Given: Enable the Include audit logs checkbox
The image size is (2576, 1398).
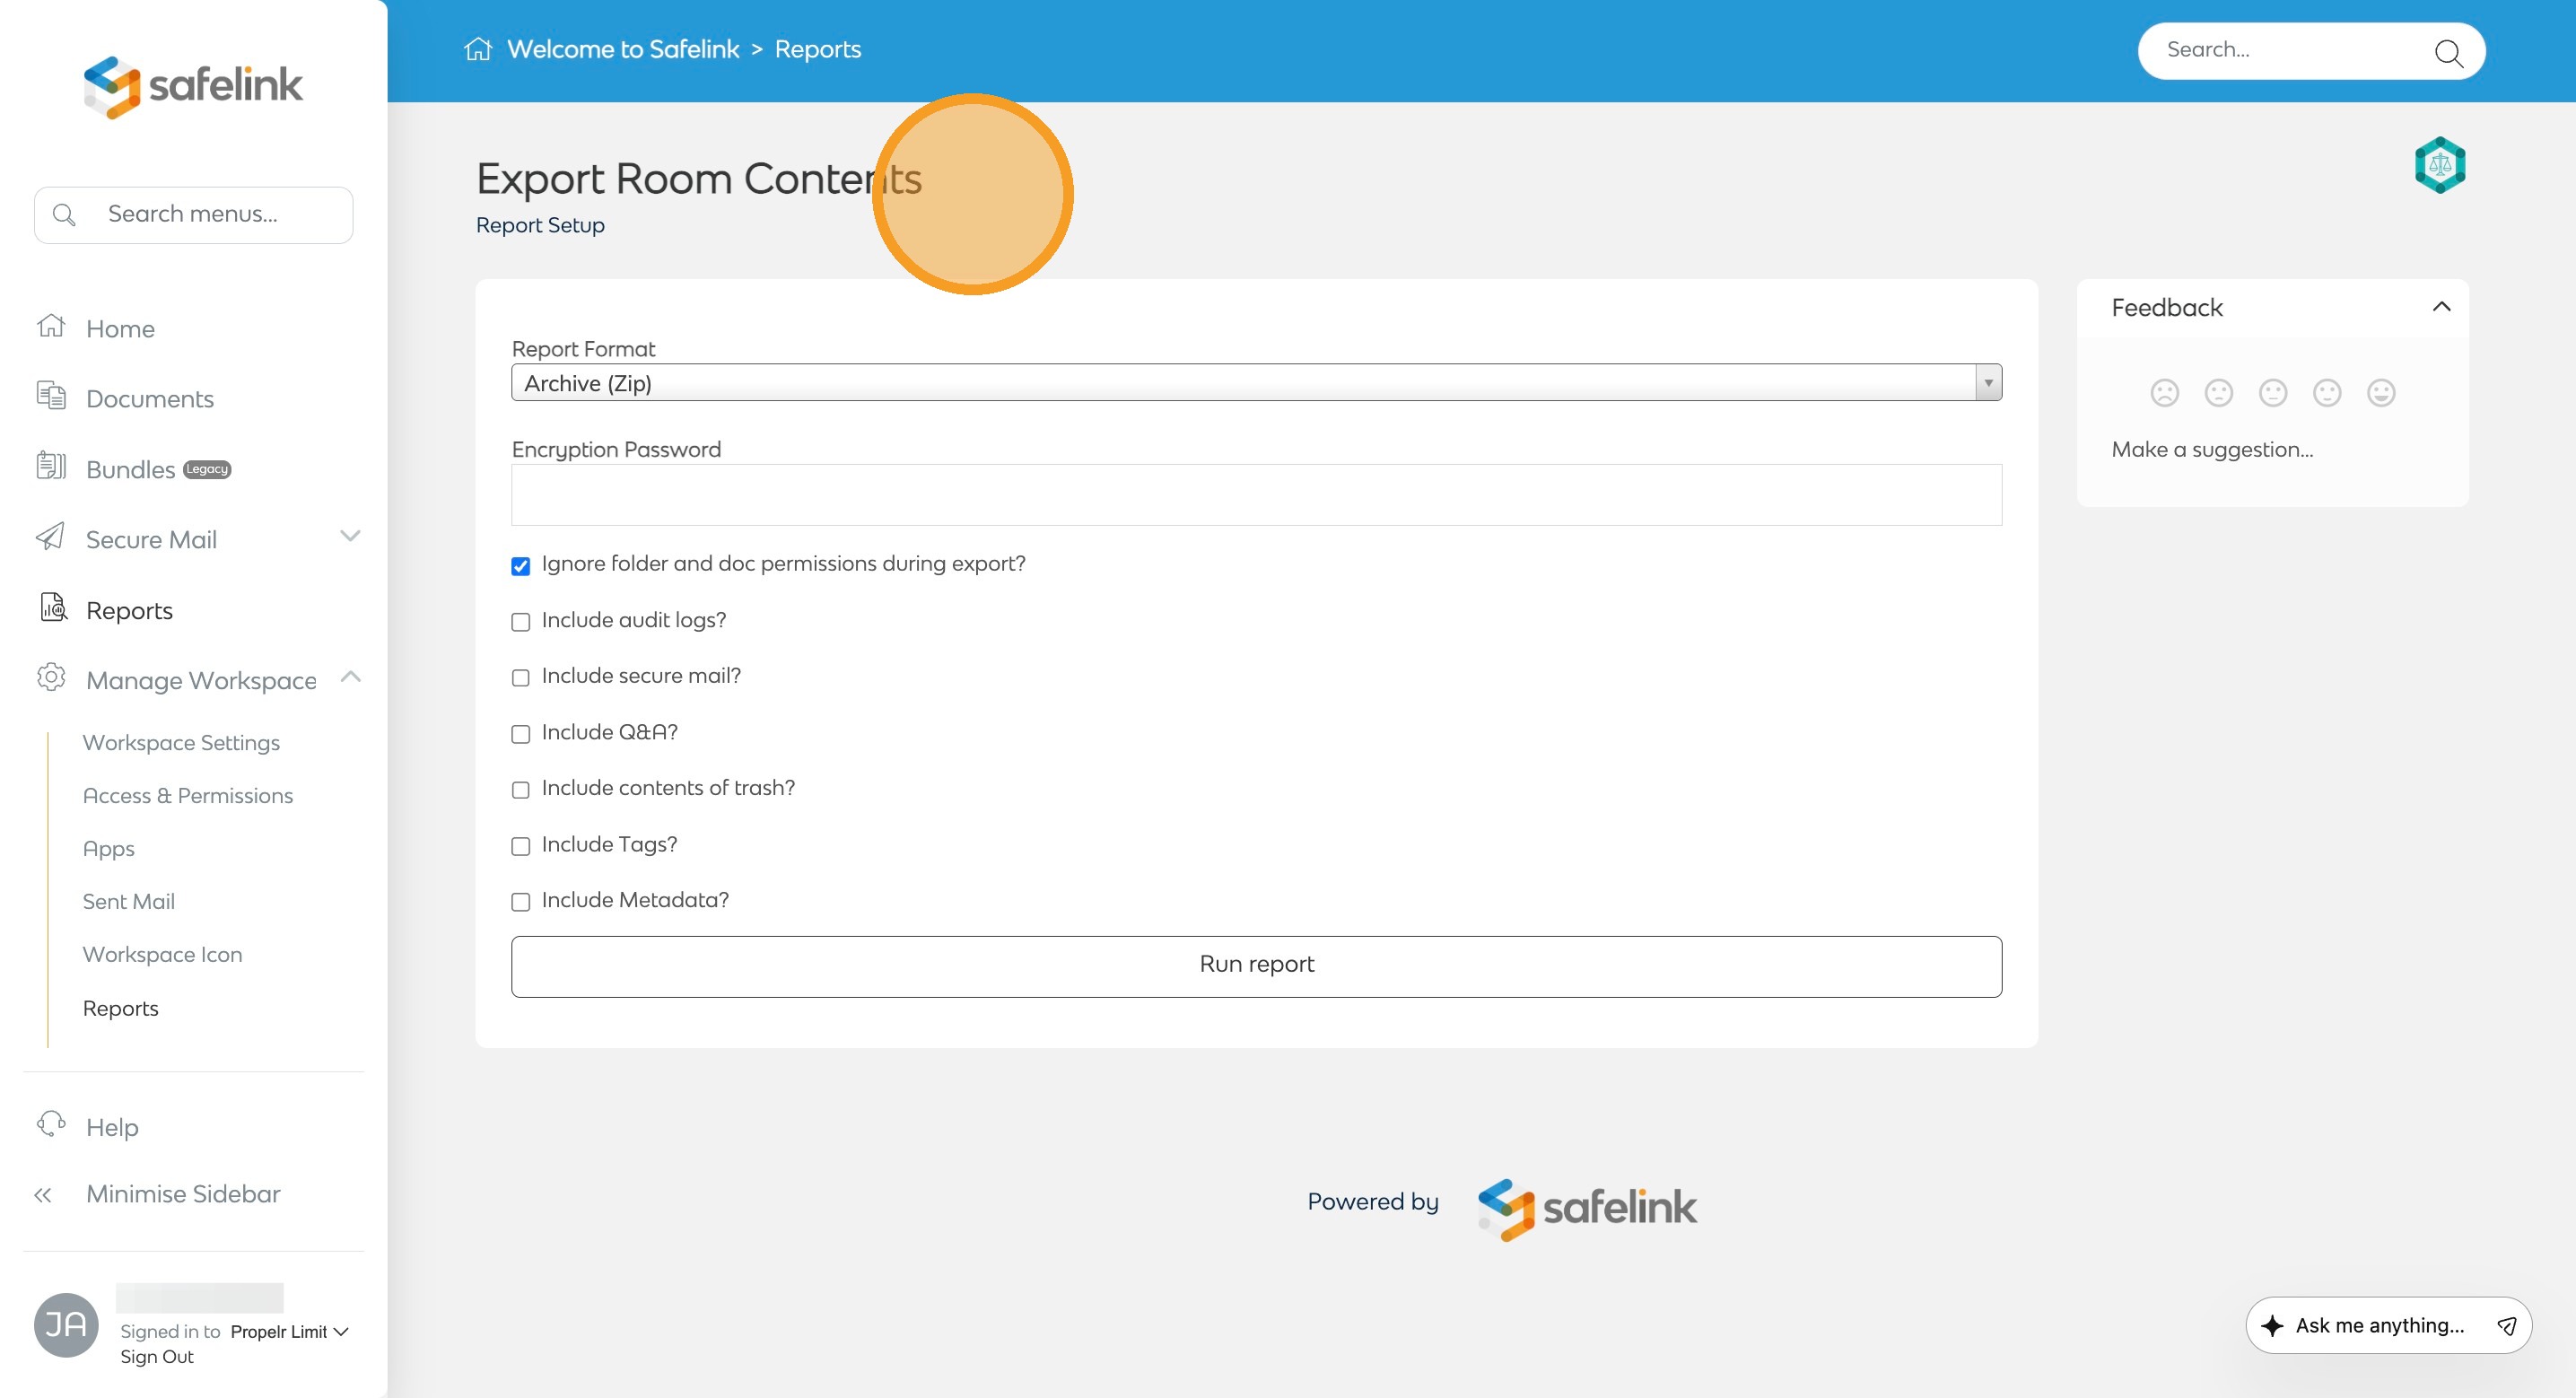Looking at the screenshot, I should (520, 622).
